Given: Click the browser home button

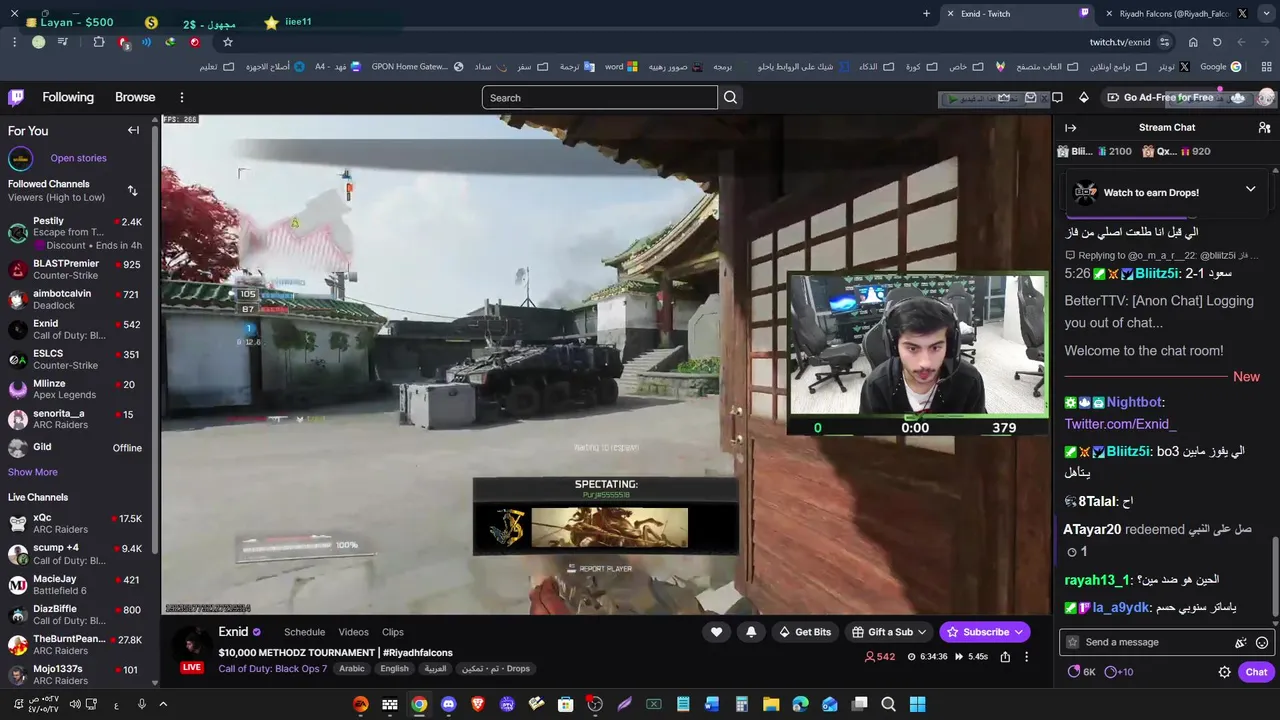Looking at the screenshot, I should coord(1193,42).
